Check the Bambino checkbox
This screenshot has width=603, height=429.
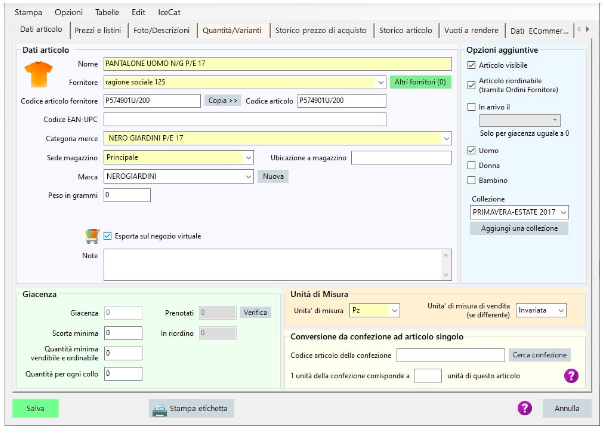[x=471, y=180]
